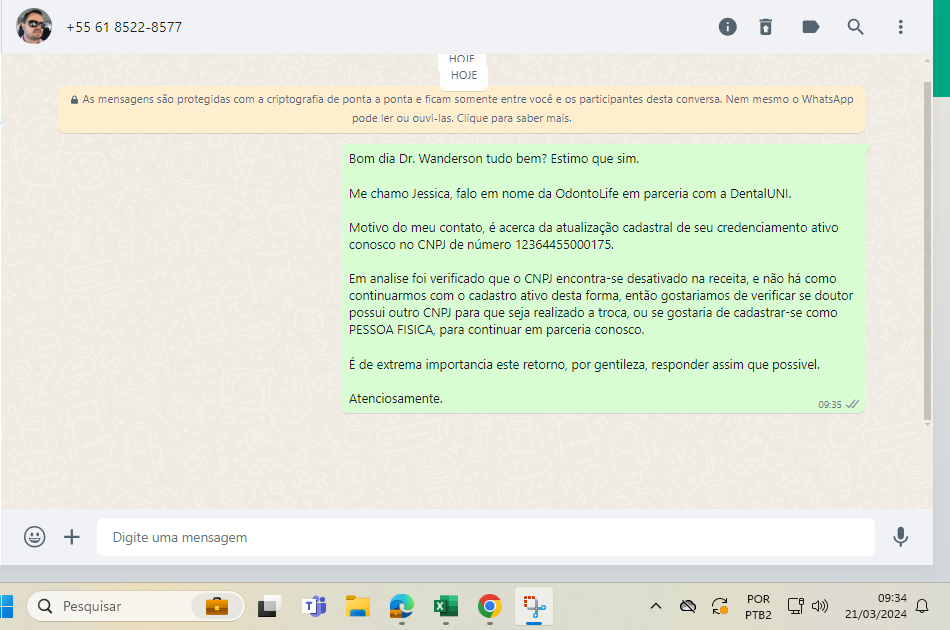Click message double check read marks

(852, 404)
